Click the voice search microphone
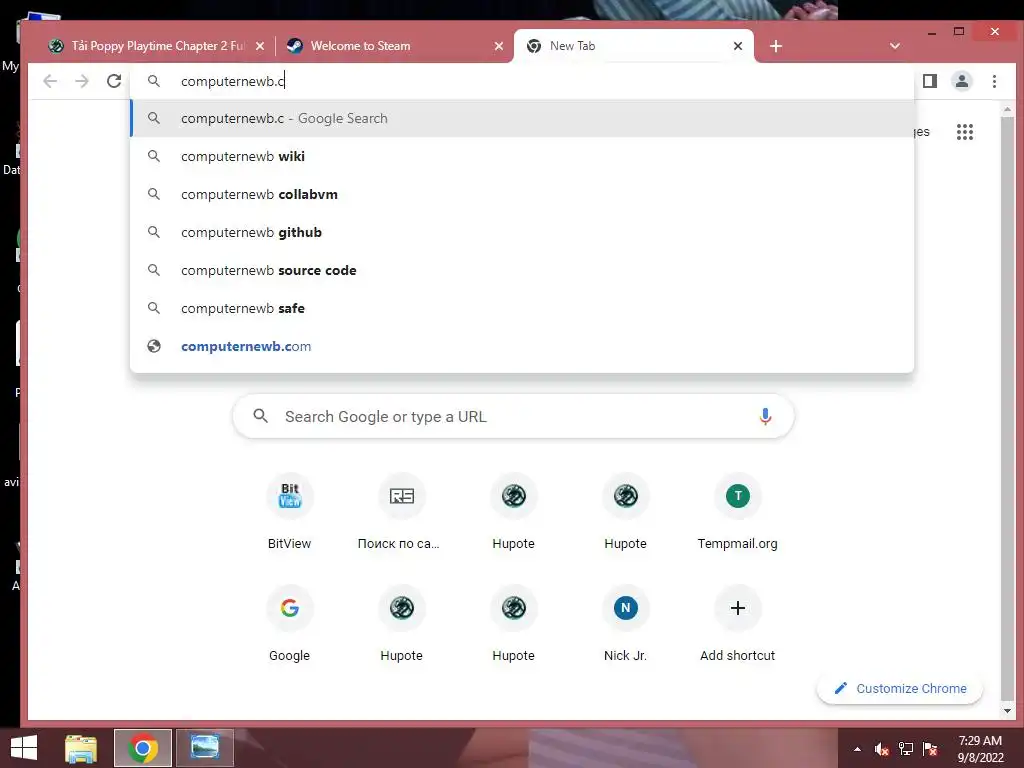Viewport: 1024px width, 768px height. (765, 417)
